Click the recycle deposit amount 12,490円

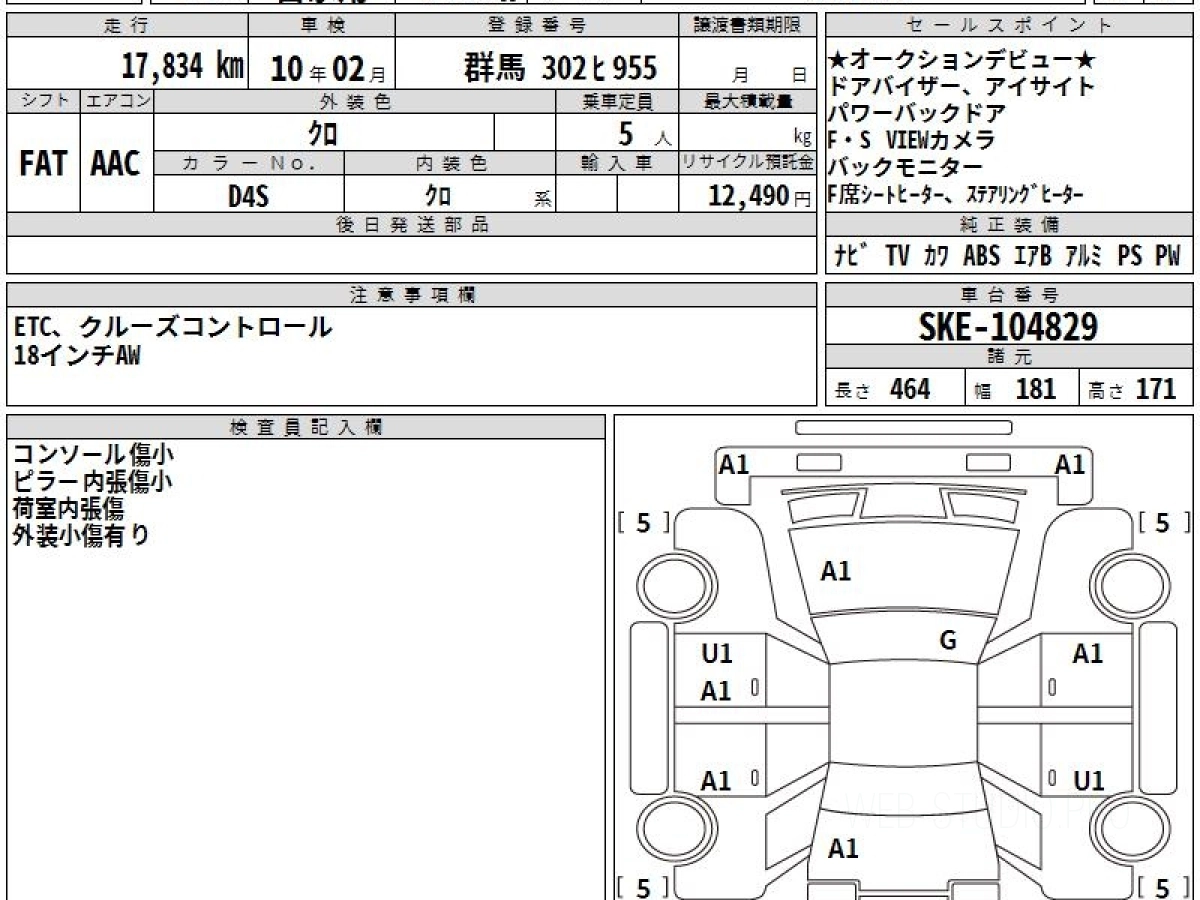point(746,196)
